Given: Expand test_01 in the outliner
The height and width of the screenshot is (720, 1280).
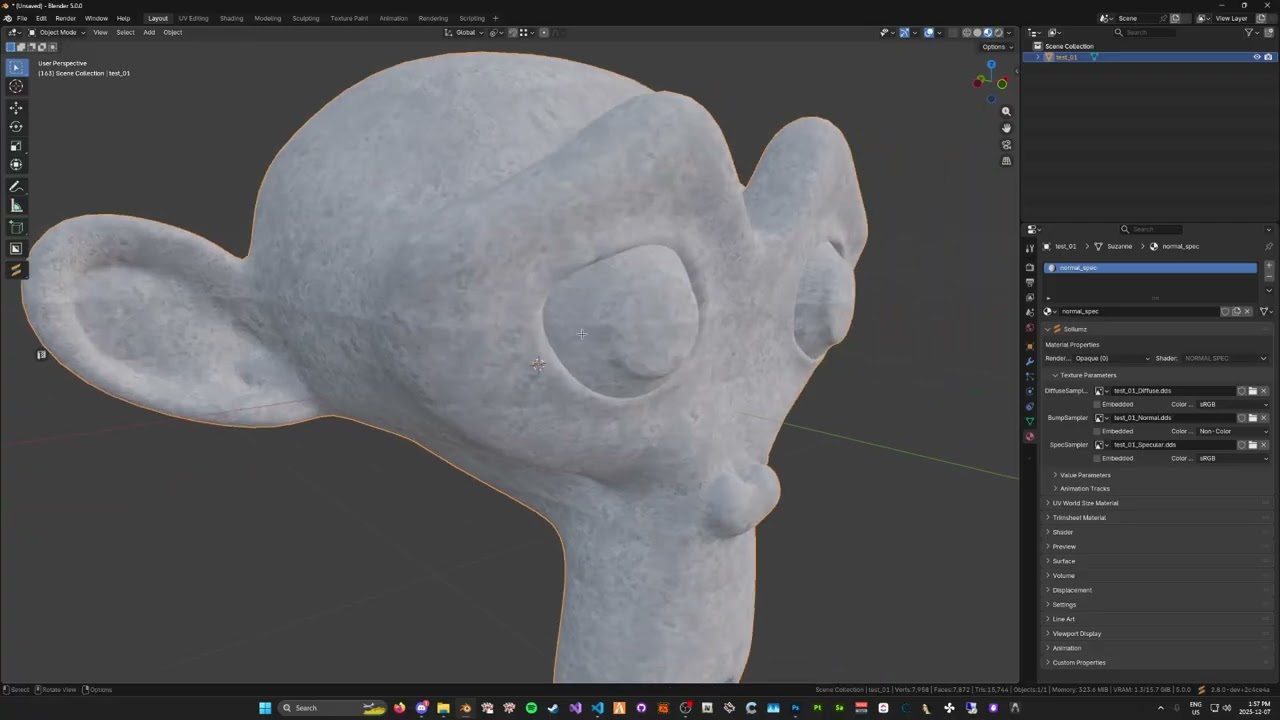Looking at the screenshot, I should 1039,57.
